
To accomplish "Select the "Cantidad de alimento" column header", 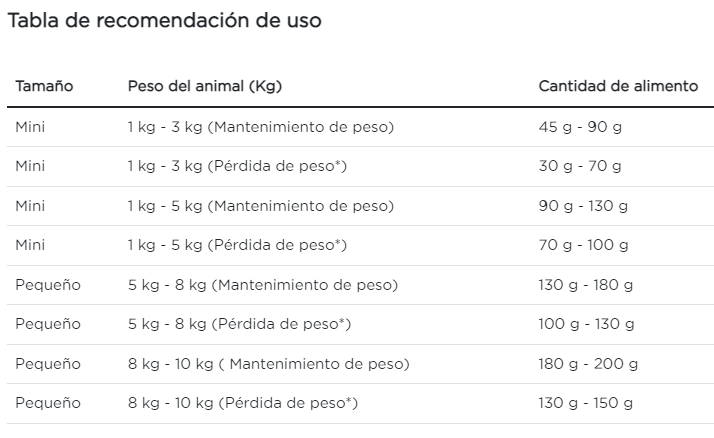I will (618, 87).
